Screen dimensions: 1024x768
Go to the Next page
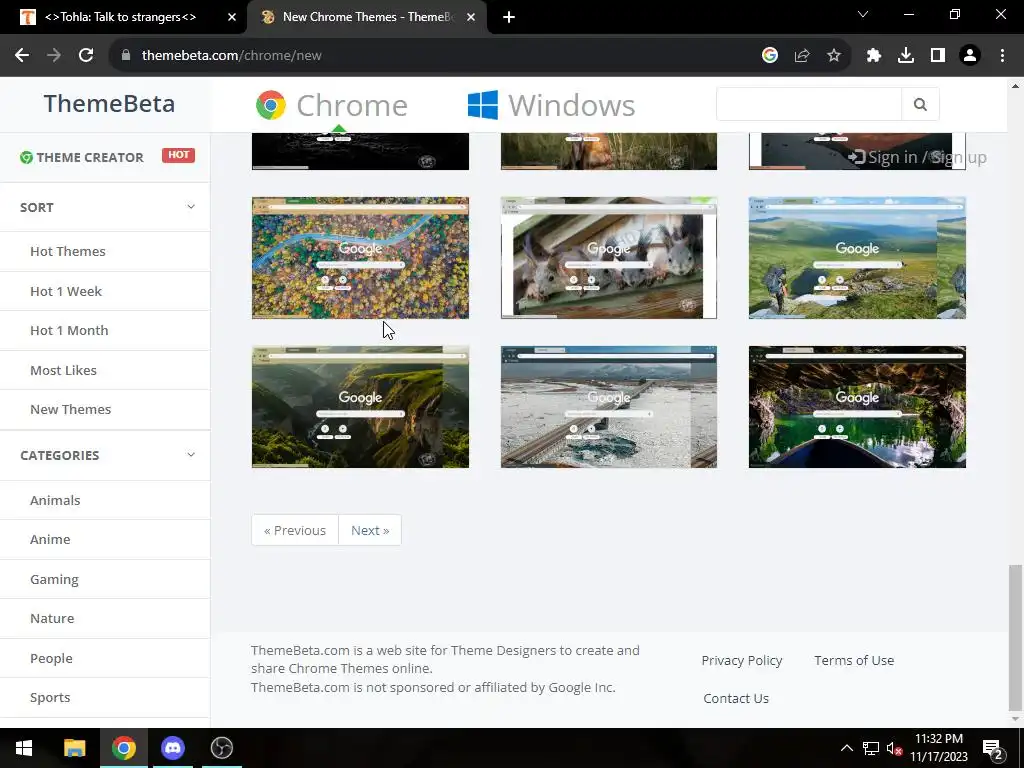pyautogui.click(x=370, y=530)
